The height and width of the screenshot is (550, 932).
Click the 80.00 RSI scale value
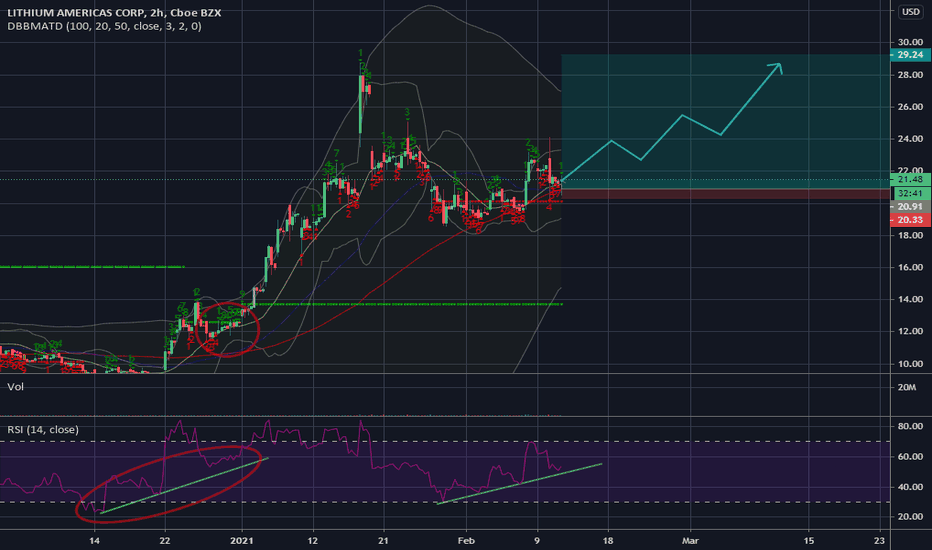(x=910, y=426)
